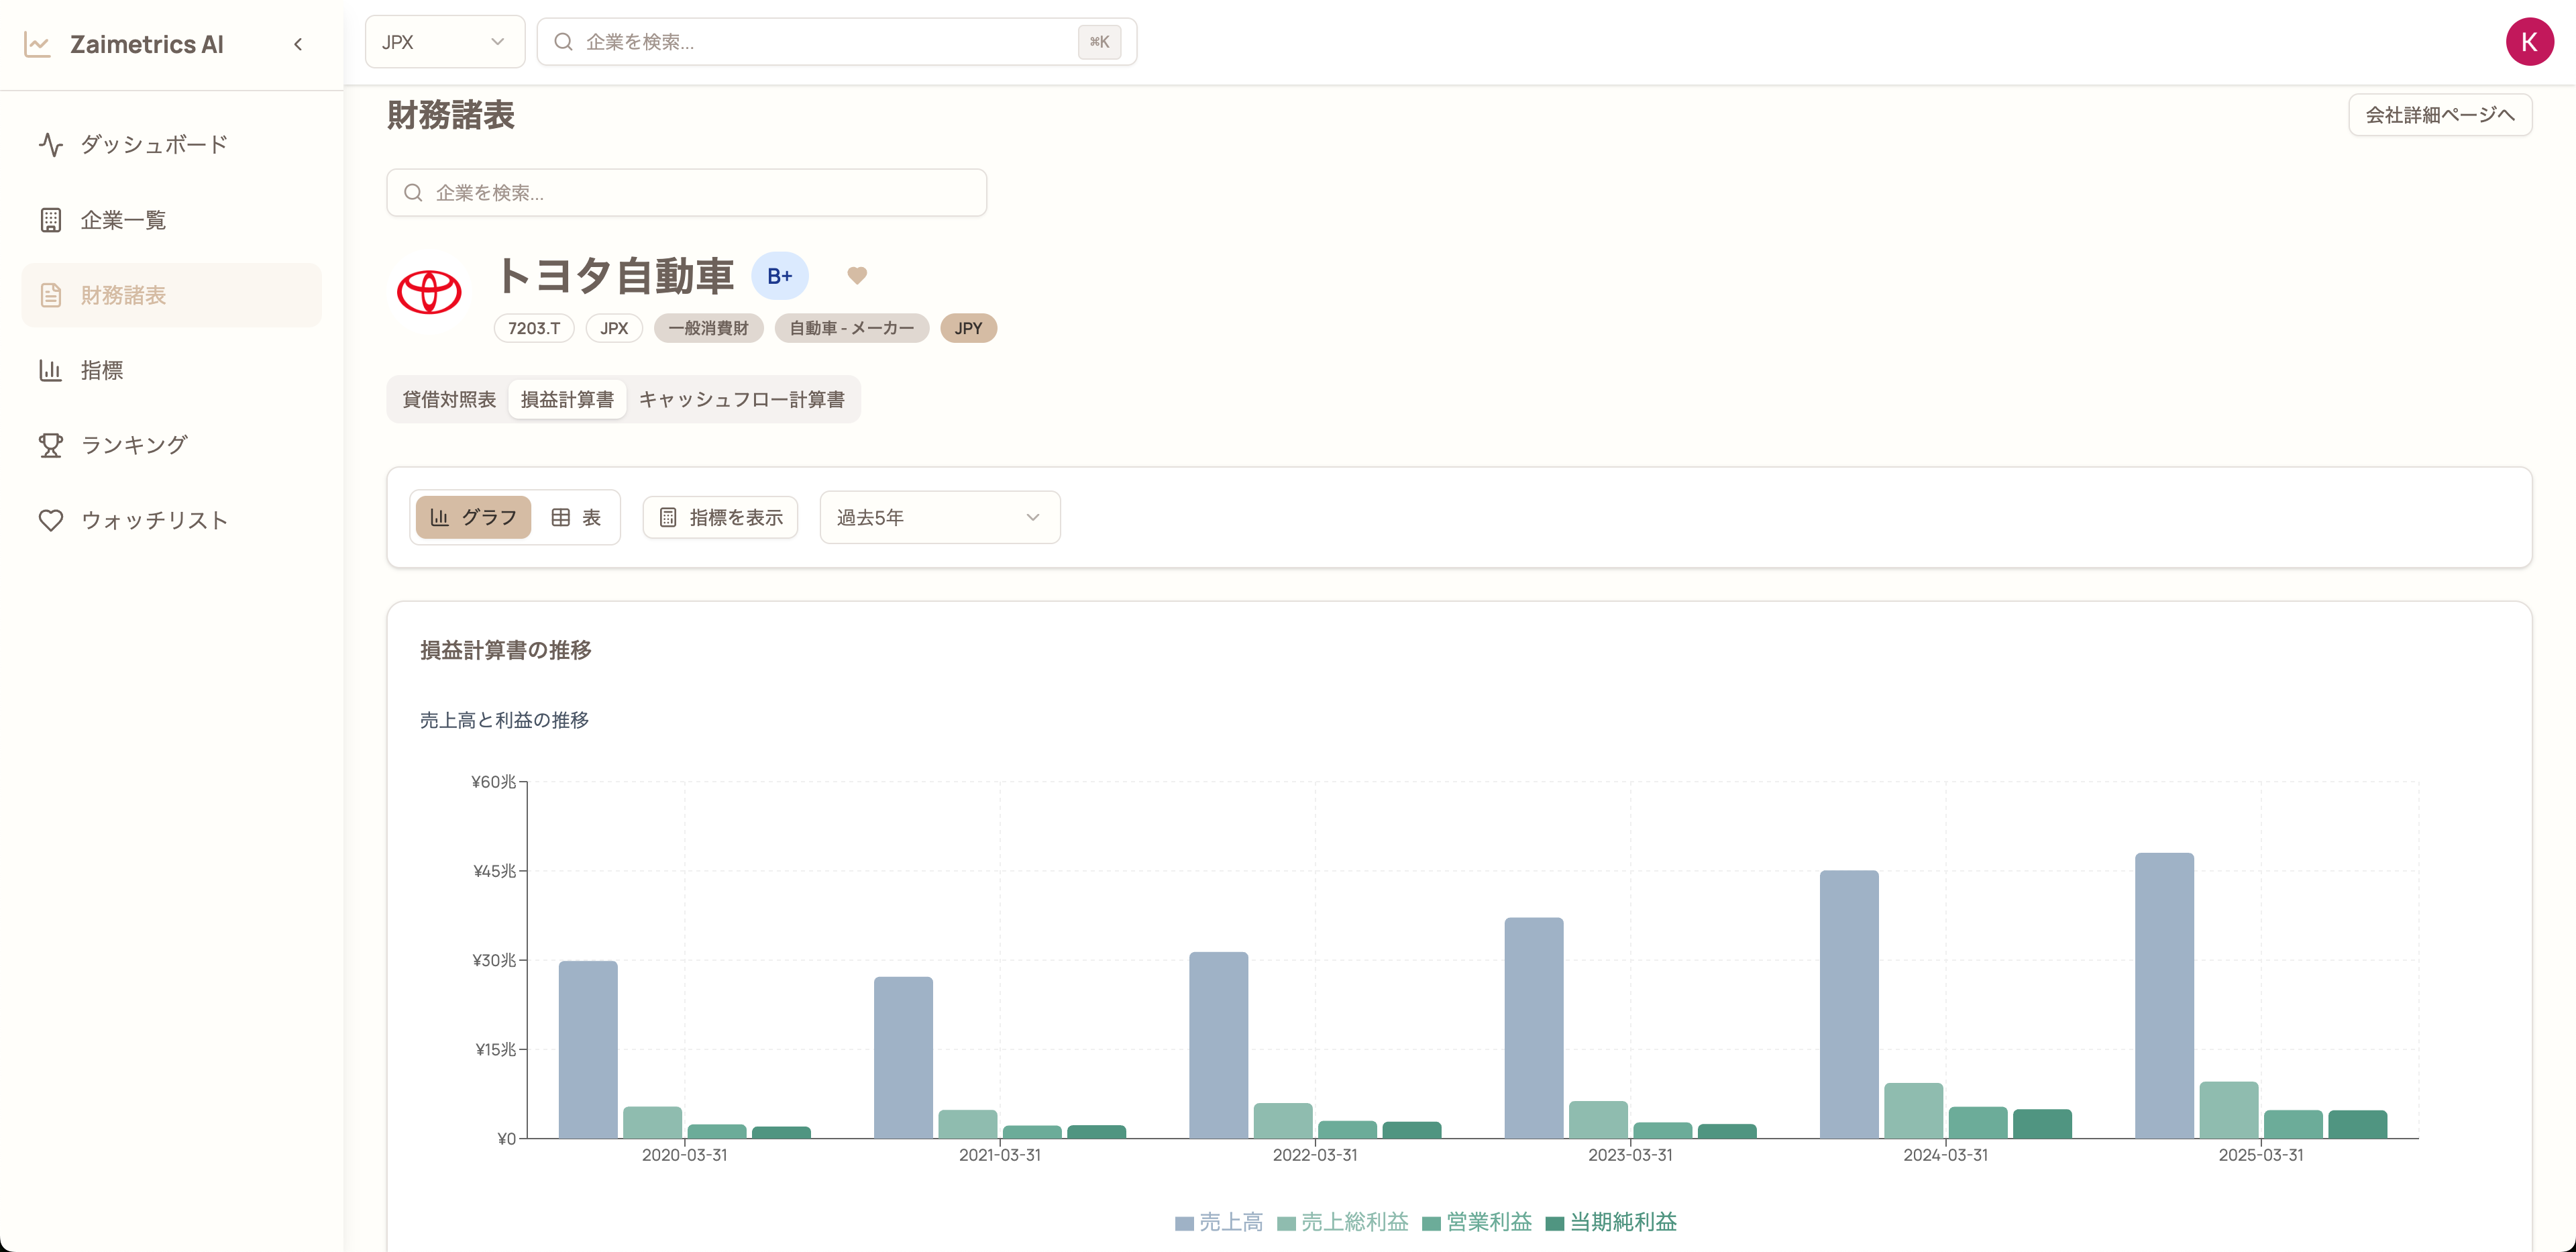Collapse the sidebar with the chevron
2576x1252 pixels.
[298, 44]
